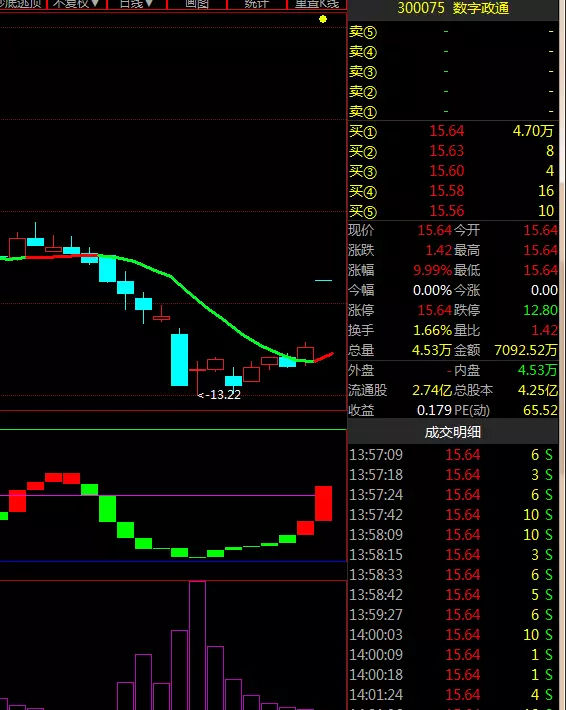This screenshot has height=710, width=566.
Task: Click the 买⑤ bid level icon
Action: tap(363, 211)
